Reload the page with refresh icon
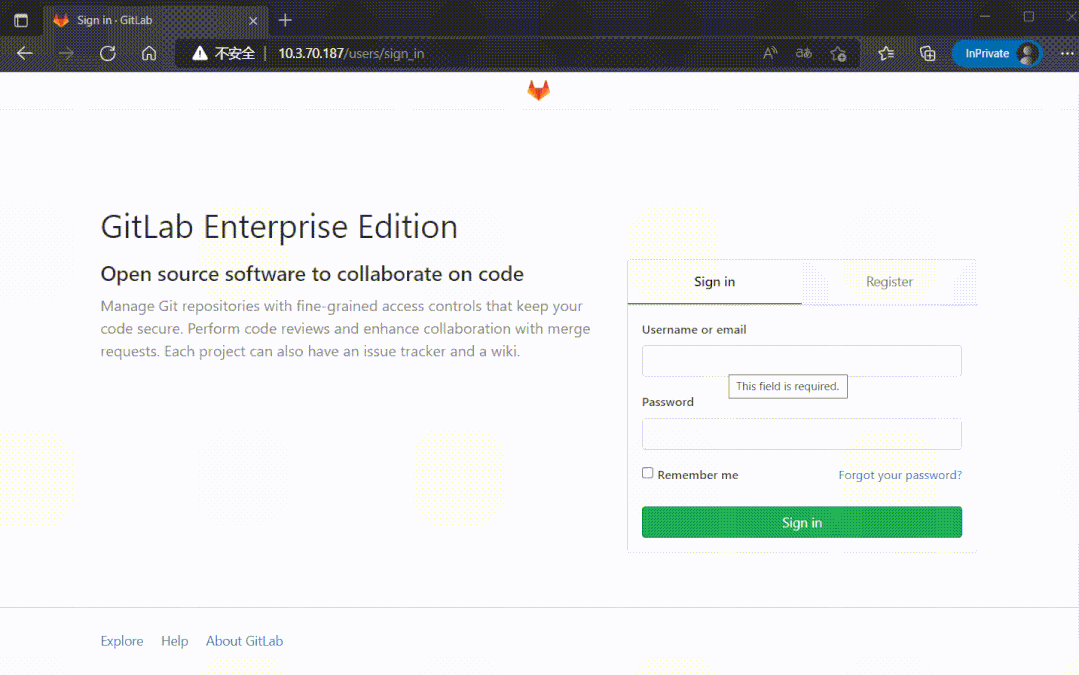Image resolution: width=1079 pixels, height=675 pixels. (x=108, y=54)
